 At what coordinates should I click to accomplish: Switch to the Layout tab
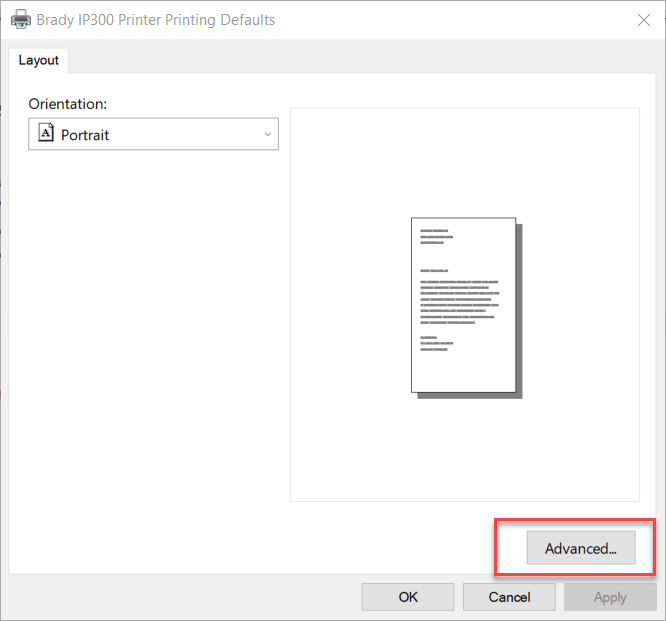point(39,60)
